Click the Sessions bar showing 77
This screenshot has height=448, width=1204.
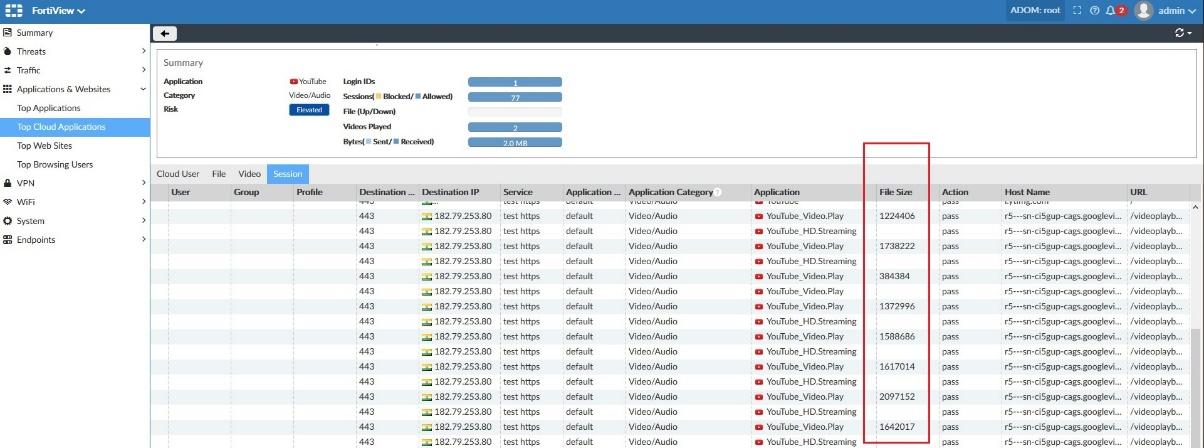[x=515, y=97]
